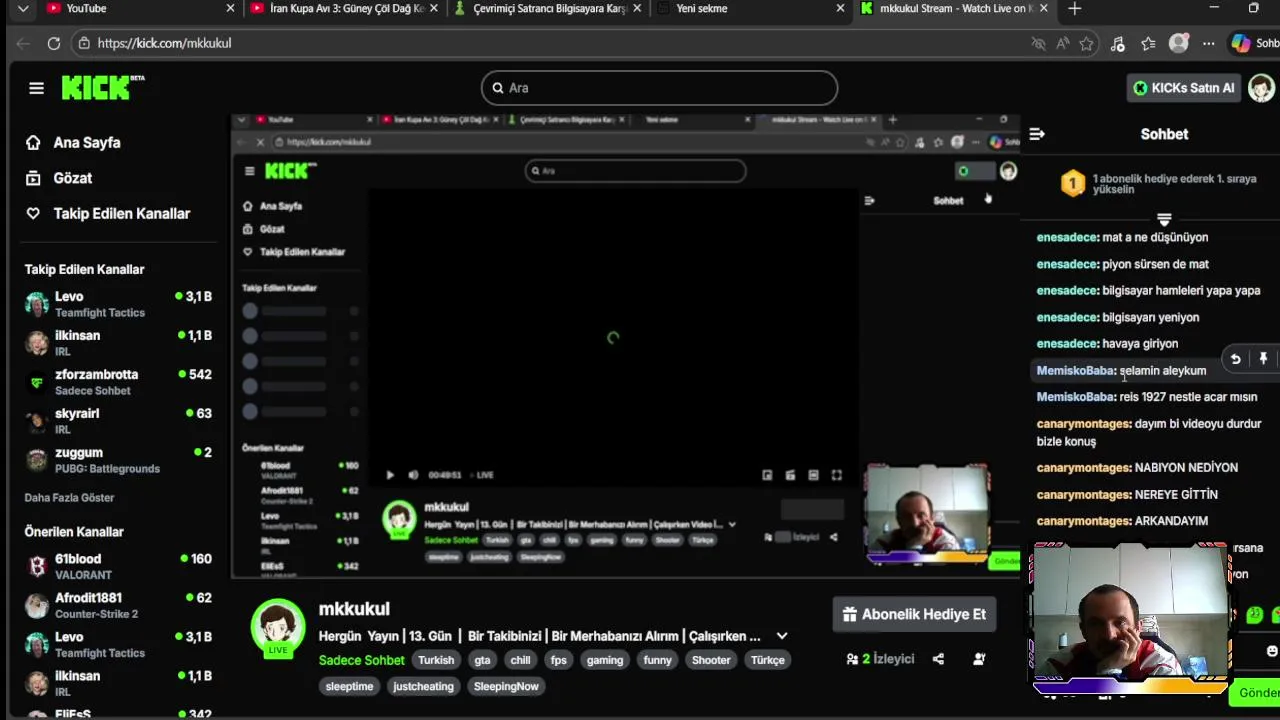Click the KICKs Satın Al button
Screen dimensions: 1280x720
(1184, 88)
